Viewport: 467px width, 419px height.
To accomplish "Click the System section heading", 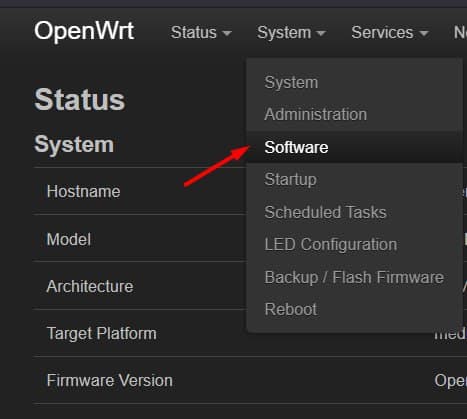I will coord(74,144).
